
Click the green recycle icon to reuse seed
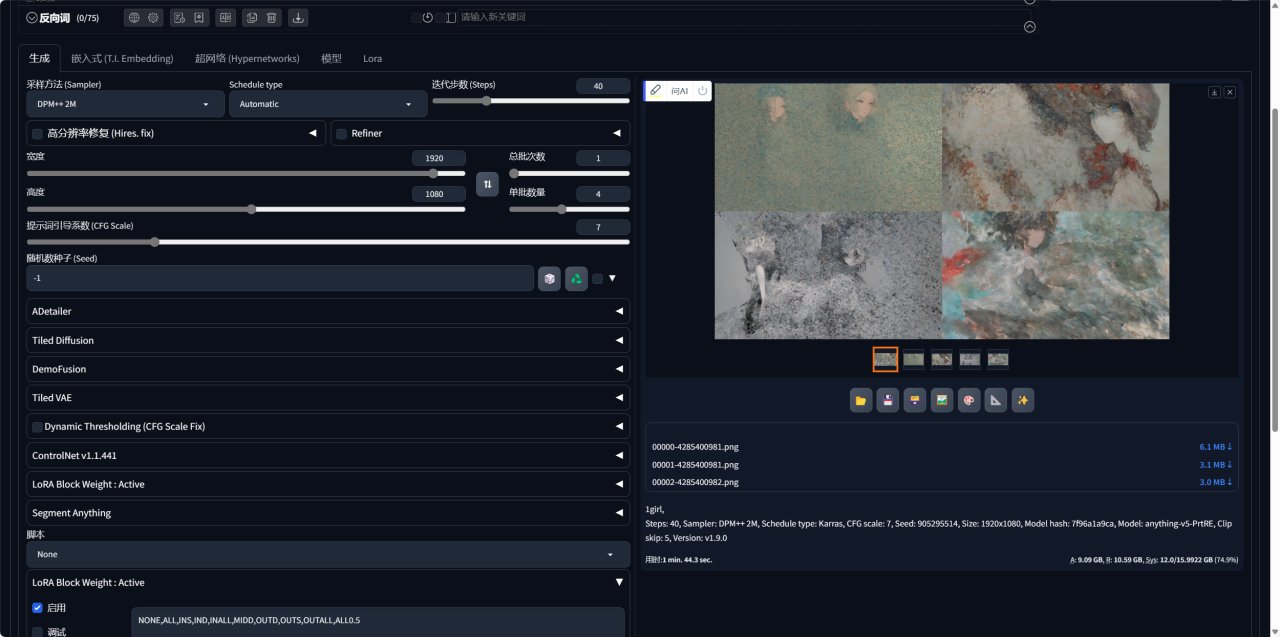[576, 279]
